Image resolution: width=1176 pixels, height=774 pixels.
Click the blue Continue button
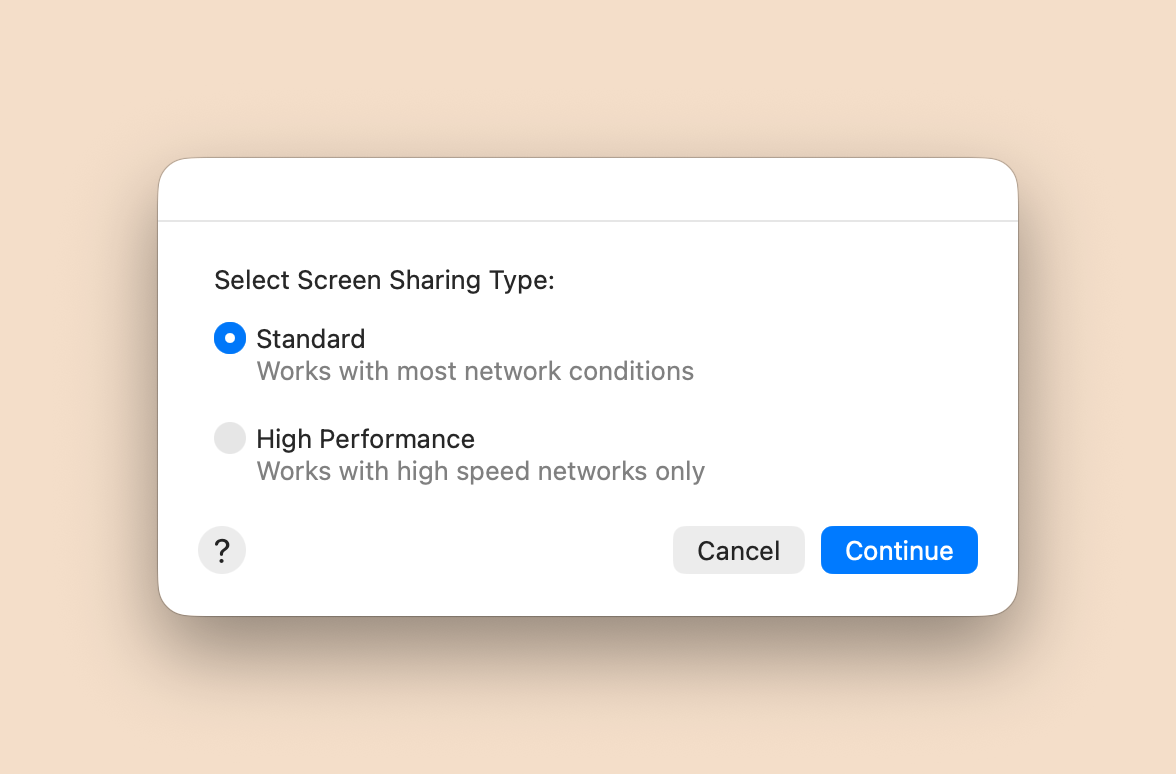point(898,550)
